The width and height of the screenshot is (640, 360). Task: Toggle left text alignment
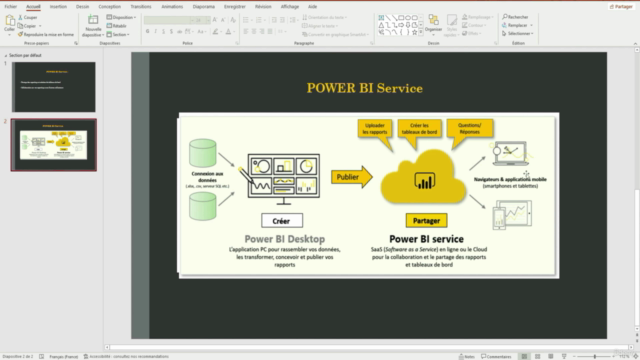click(246, 31)
